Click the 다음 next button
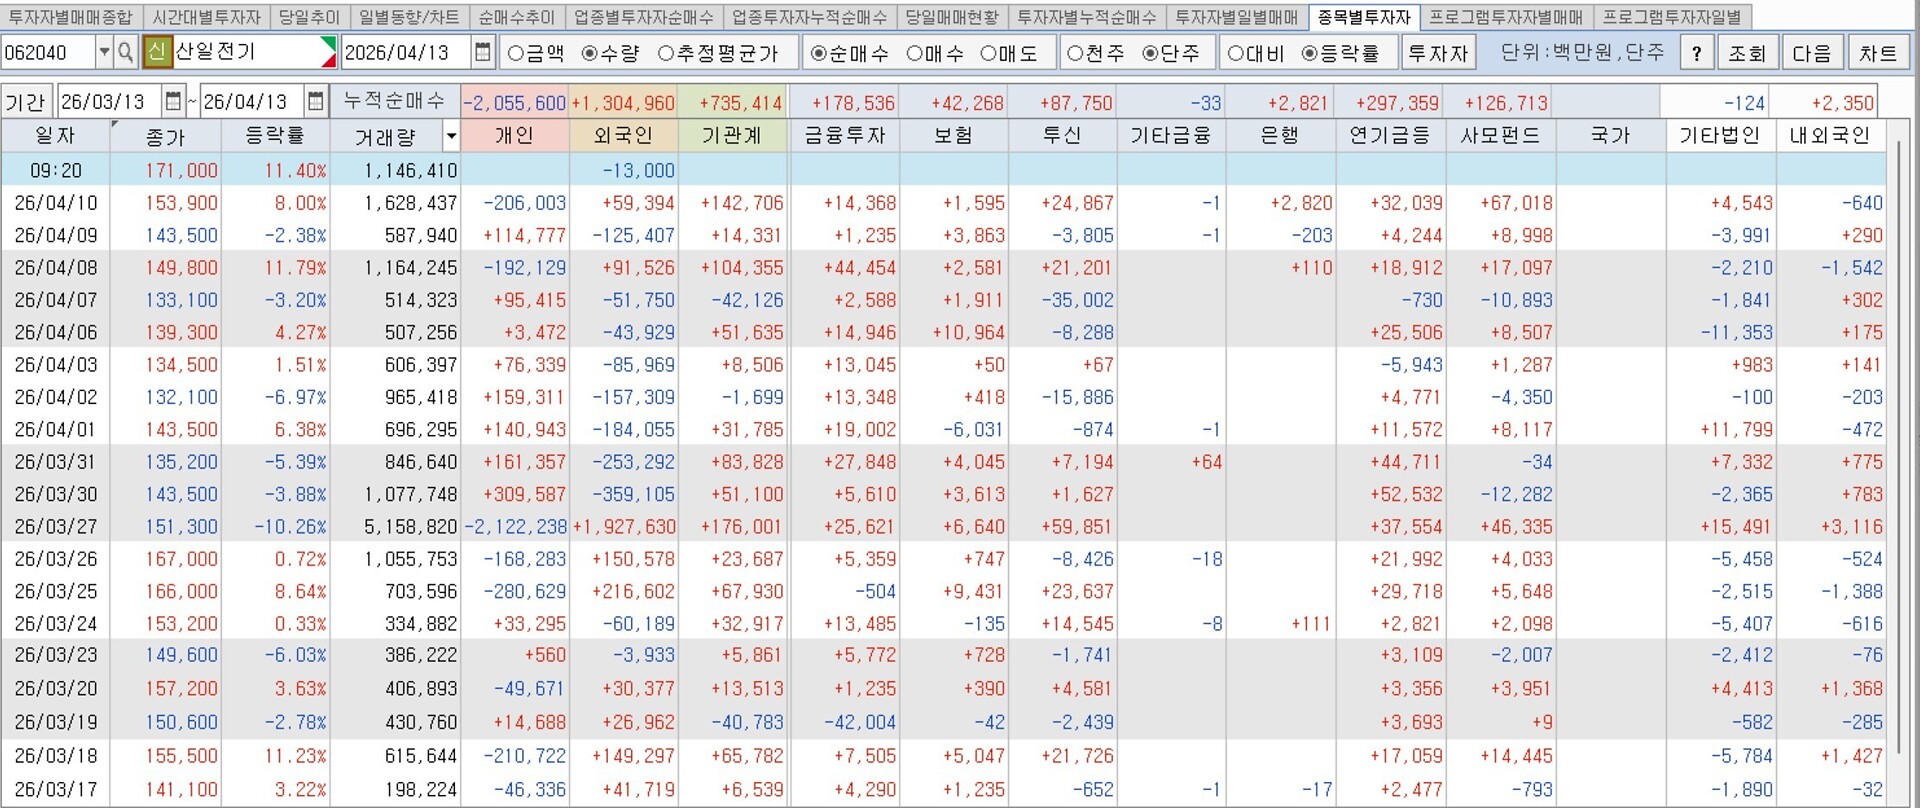The width and height of the screenshot is (1920, 808). tap(1812, 53)
